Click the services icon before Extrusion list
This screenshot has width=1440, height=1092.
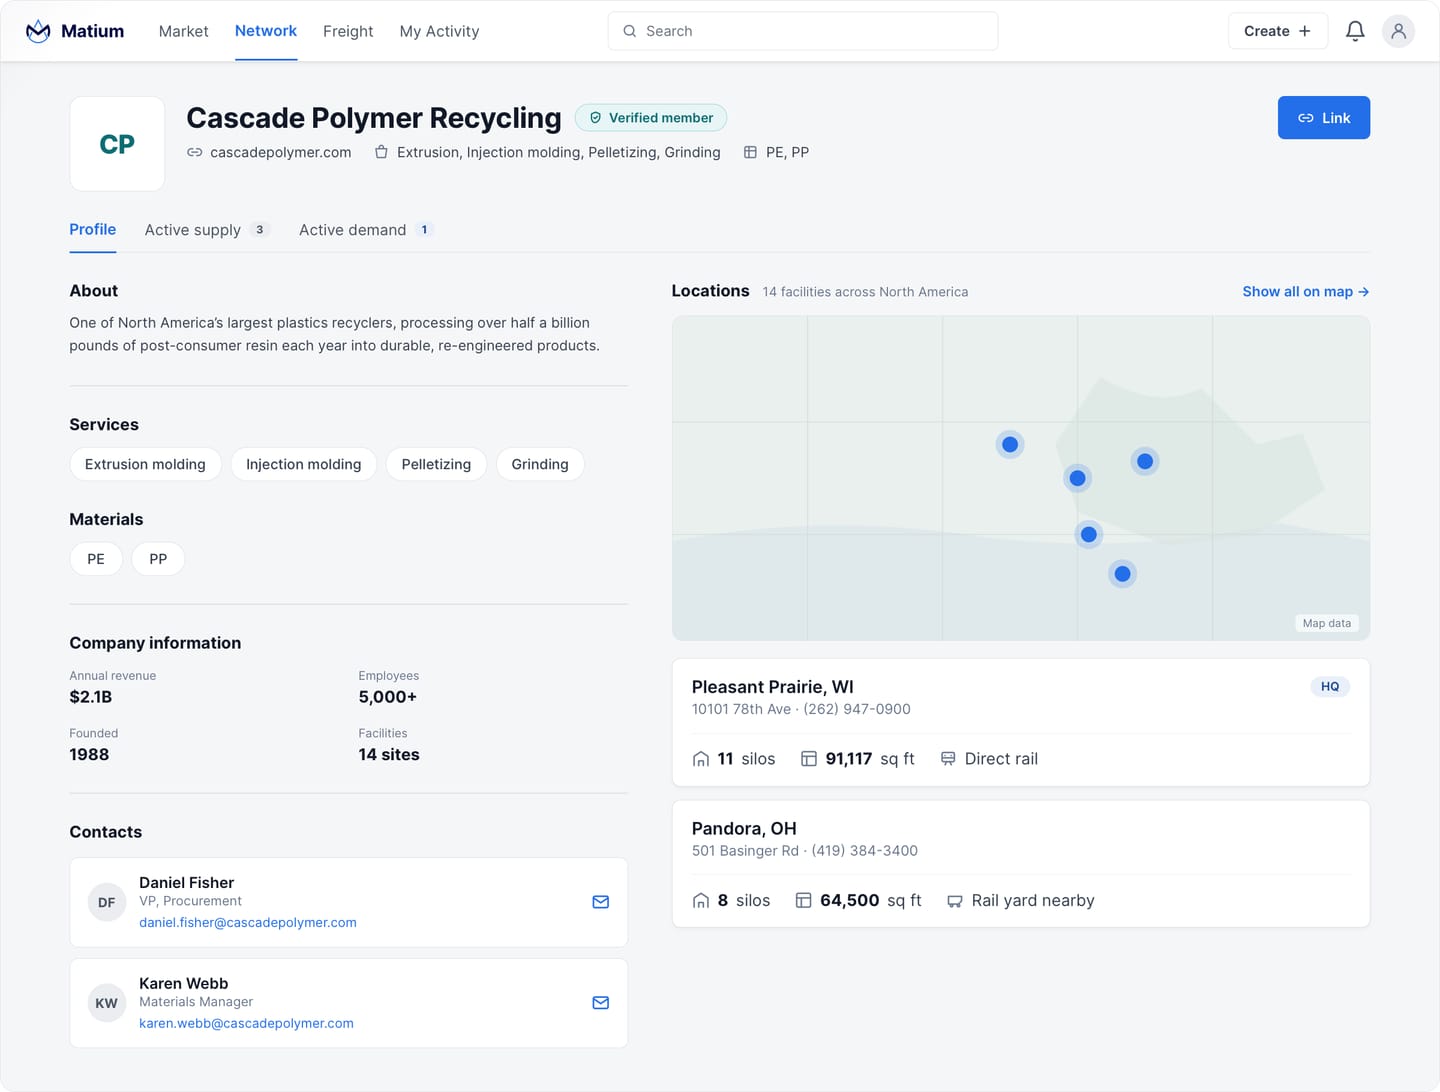pyautogui.click(x=381, y=152)
